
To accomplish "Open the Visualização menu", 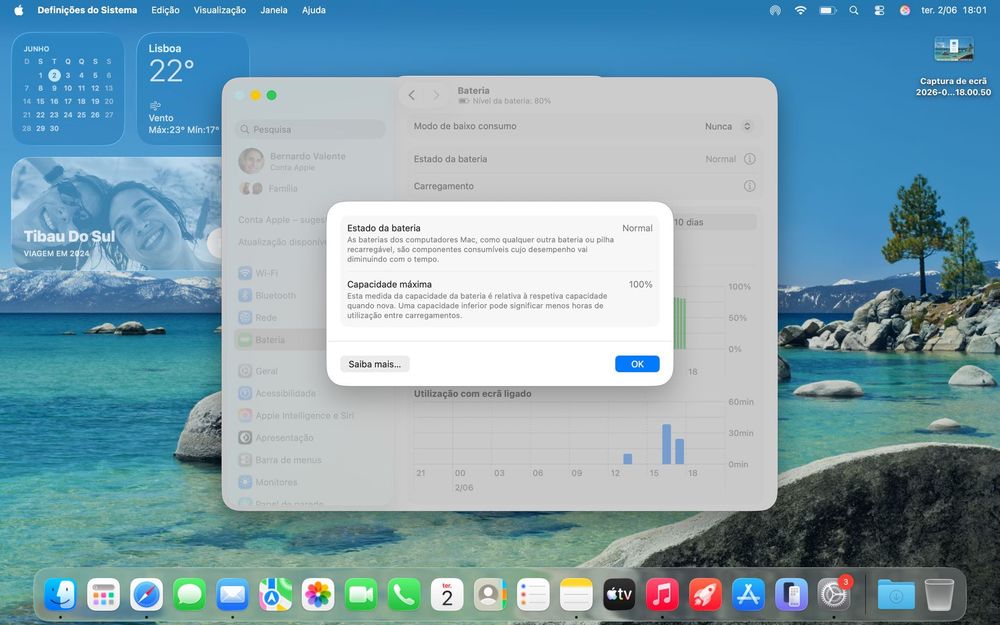I will point(219,10).
